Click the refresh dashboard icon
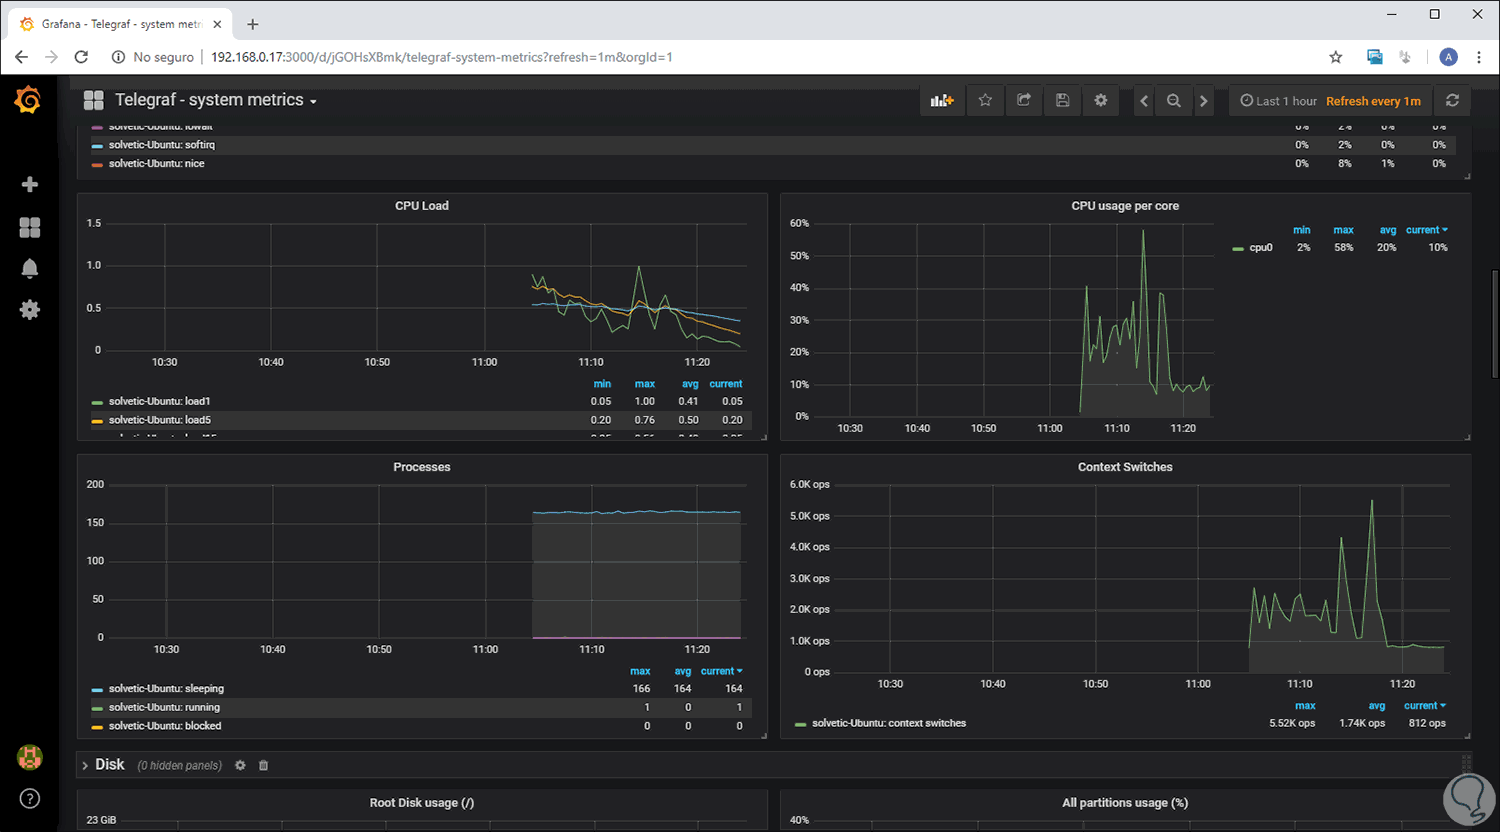The width and height of the screenshot is (1500, 832). pyautogui.click(x=1452, y=100)
